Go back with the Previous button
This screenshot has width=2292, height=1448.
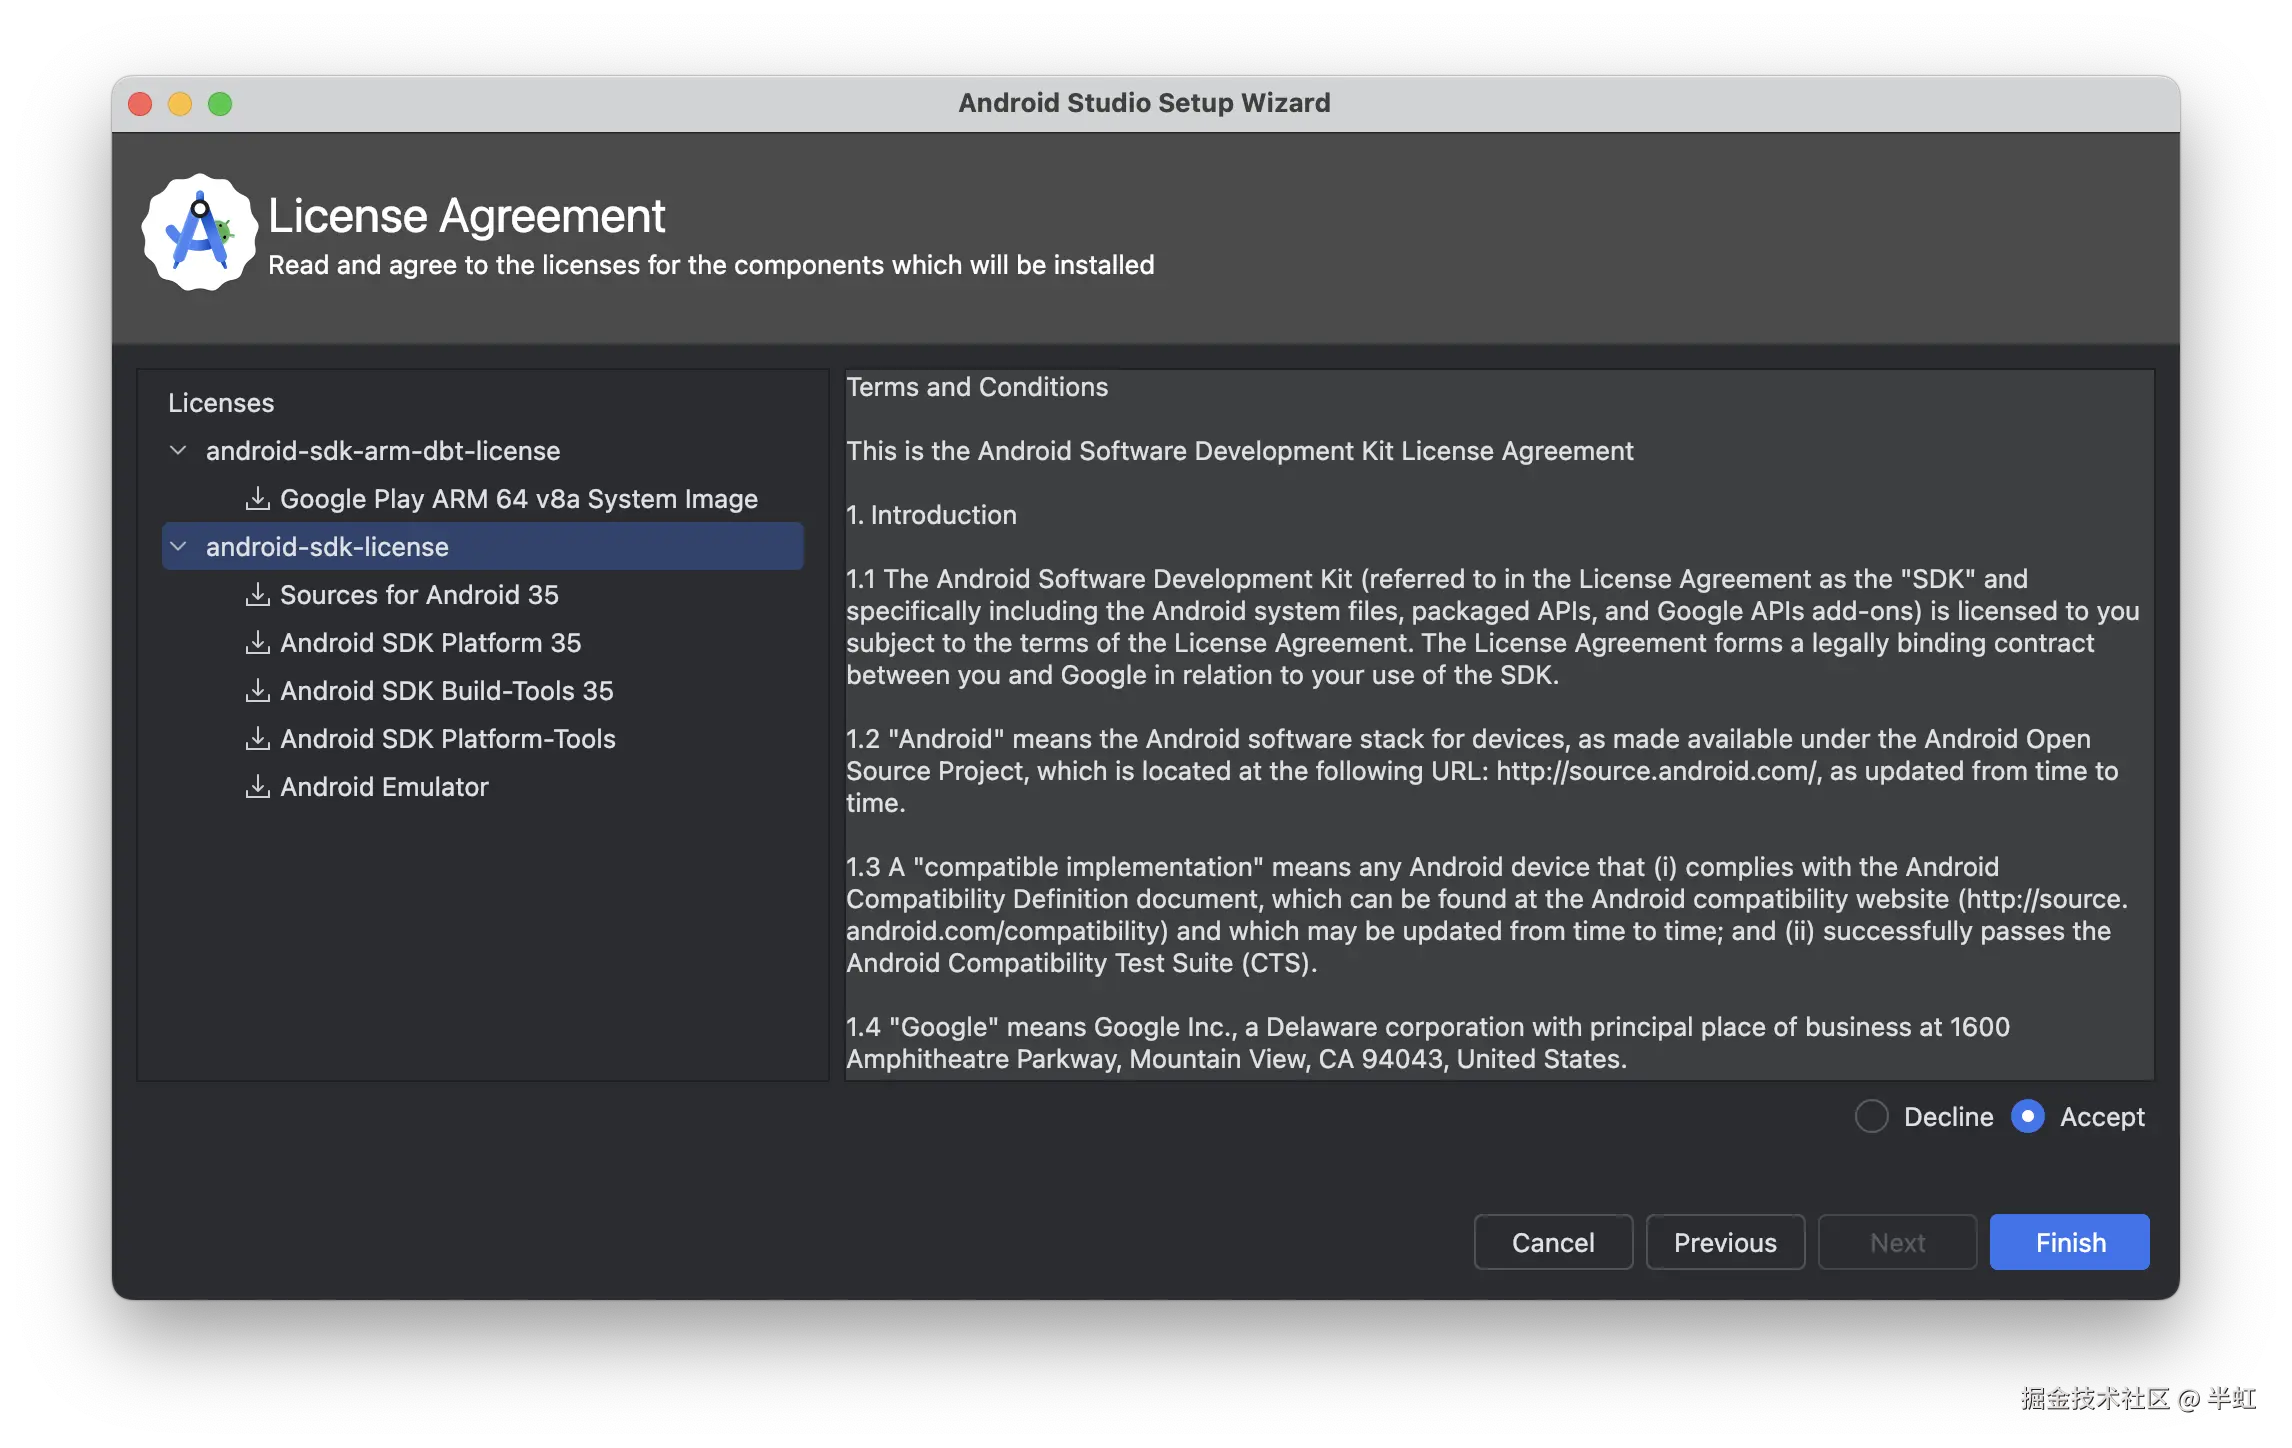1725,1242
